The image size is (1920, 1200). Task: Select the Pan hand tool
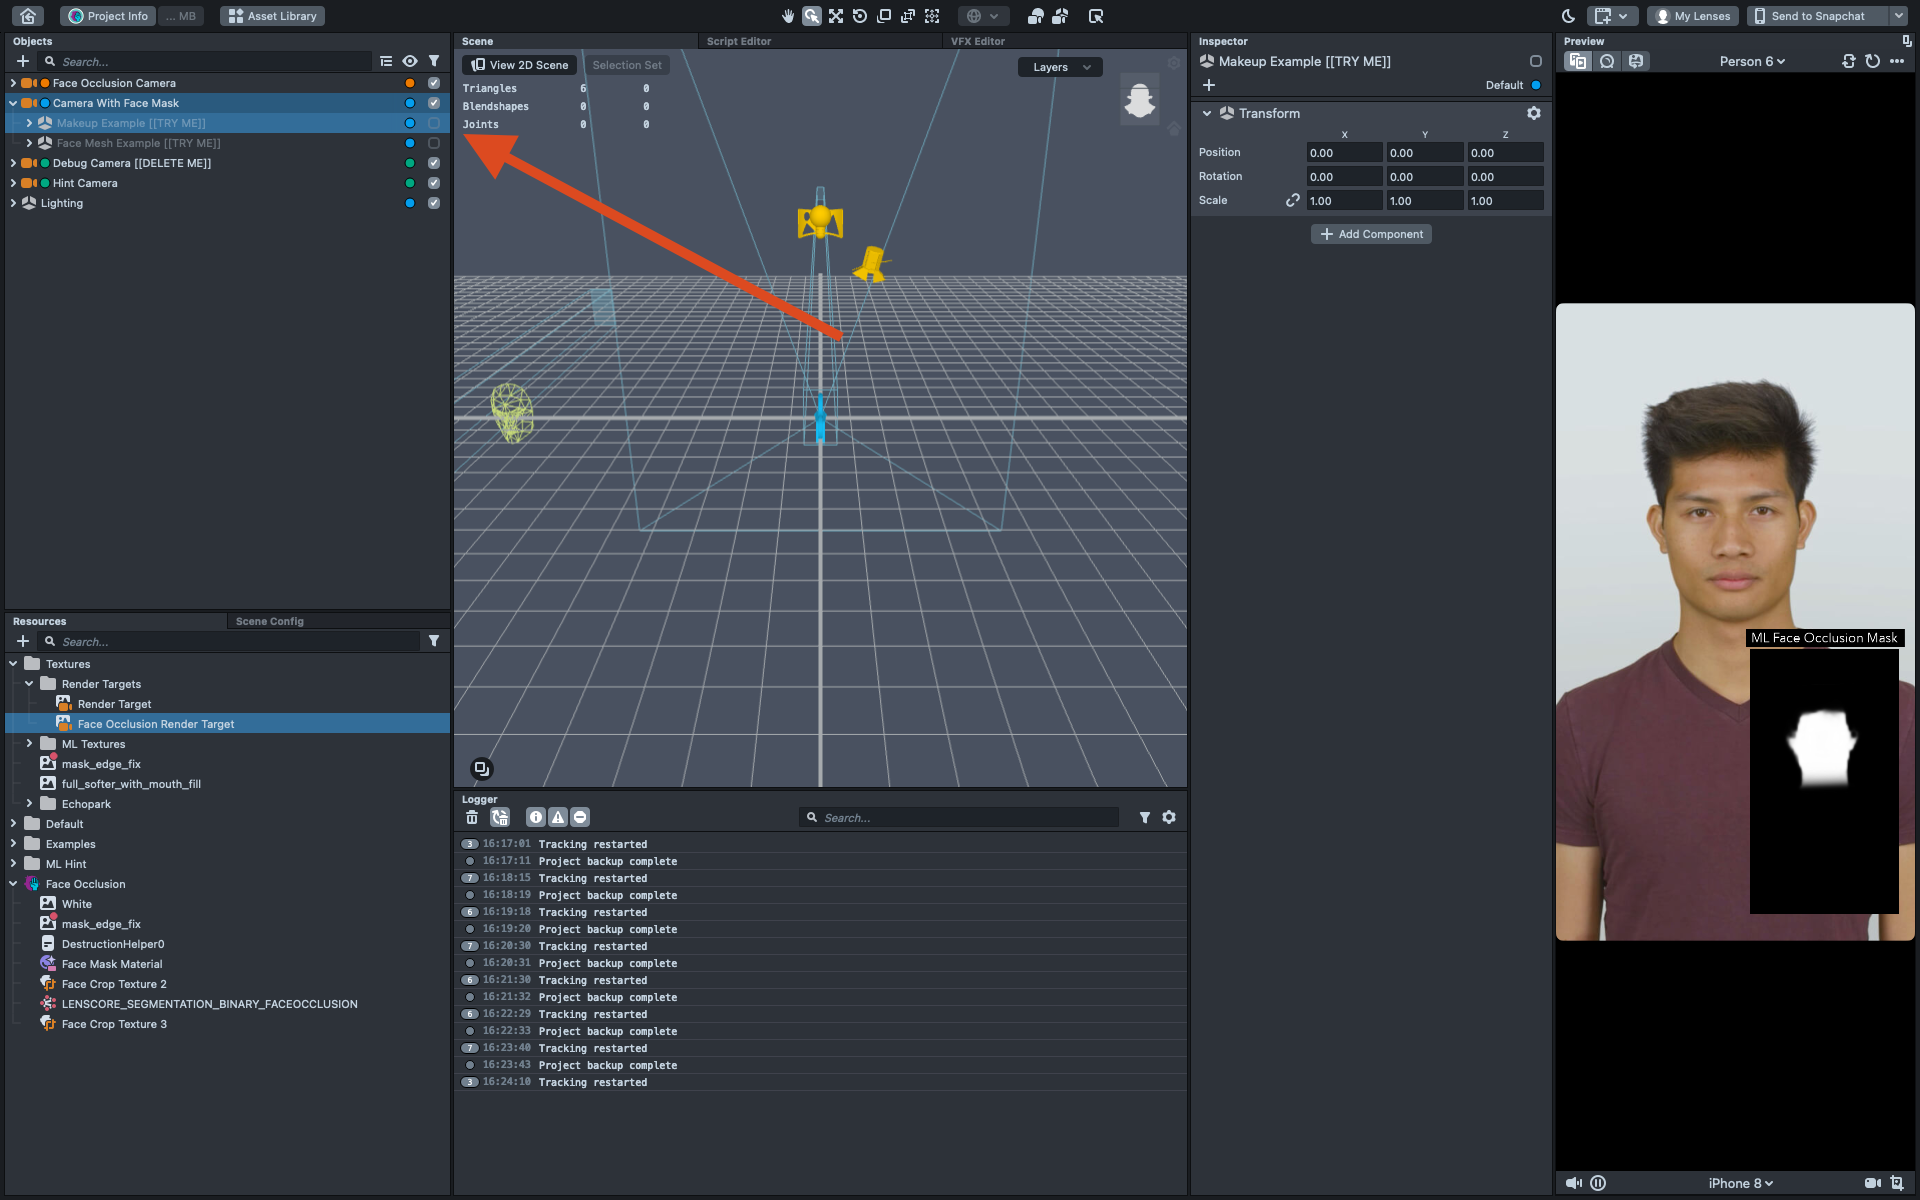[x=788, y=16]
